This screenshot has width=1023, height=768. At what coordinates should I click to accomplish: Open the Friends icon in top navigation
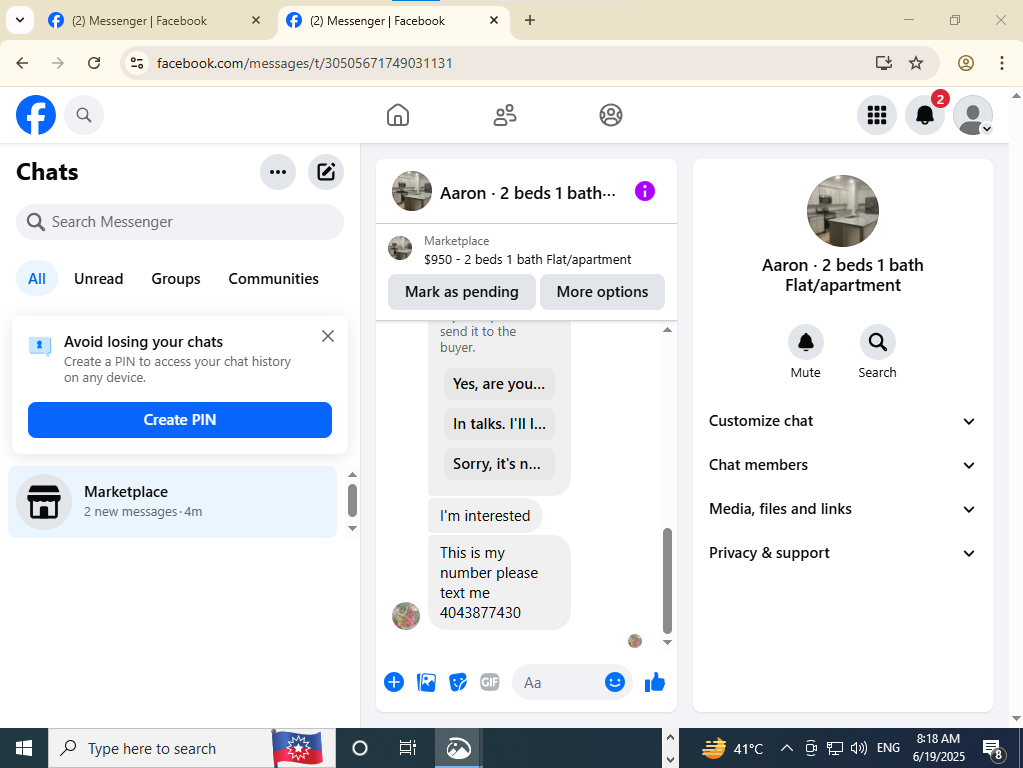pos(504,115)
